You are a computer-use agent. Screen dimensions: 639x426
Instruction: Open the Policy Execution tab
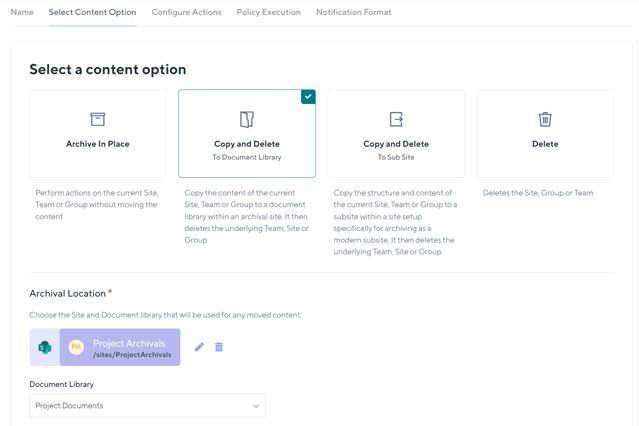coord(268,12)
